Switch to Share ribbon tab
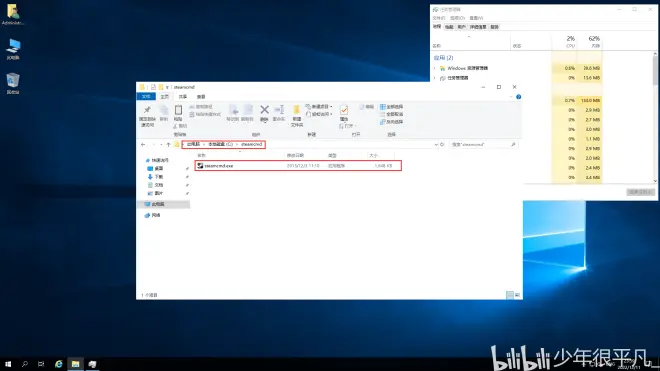 183,97
